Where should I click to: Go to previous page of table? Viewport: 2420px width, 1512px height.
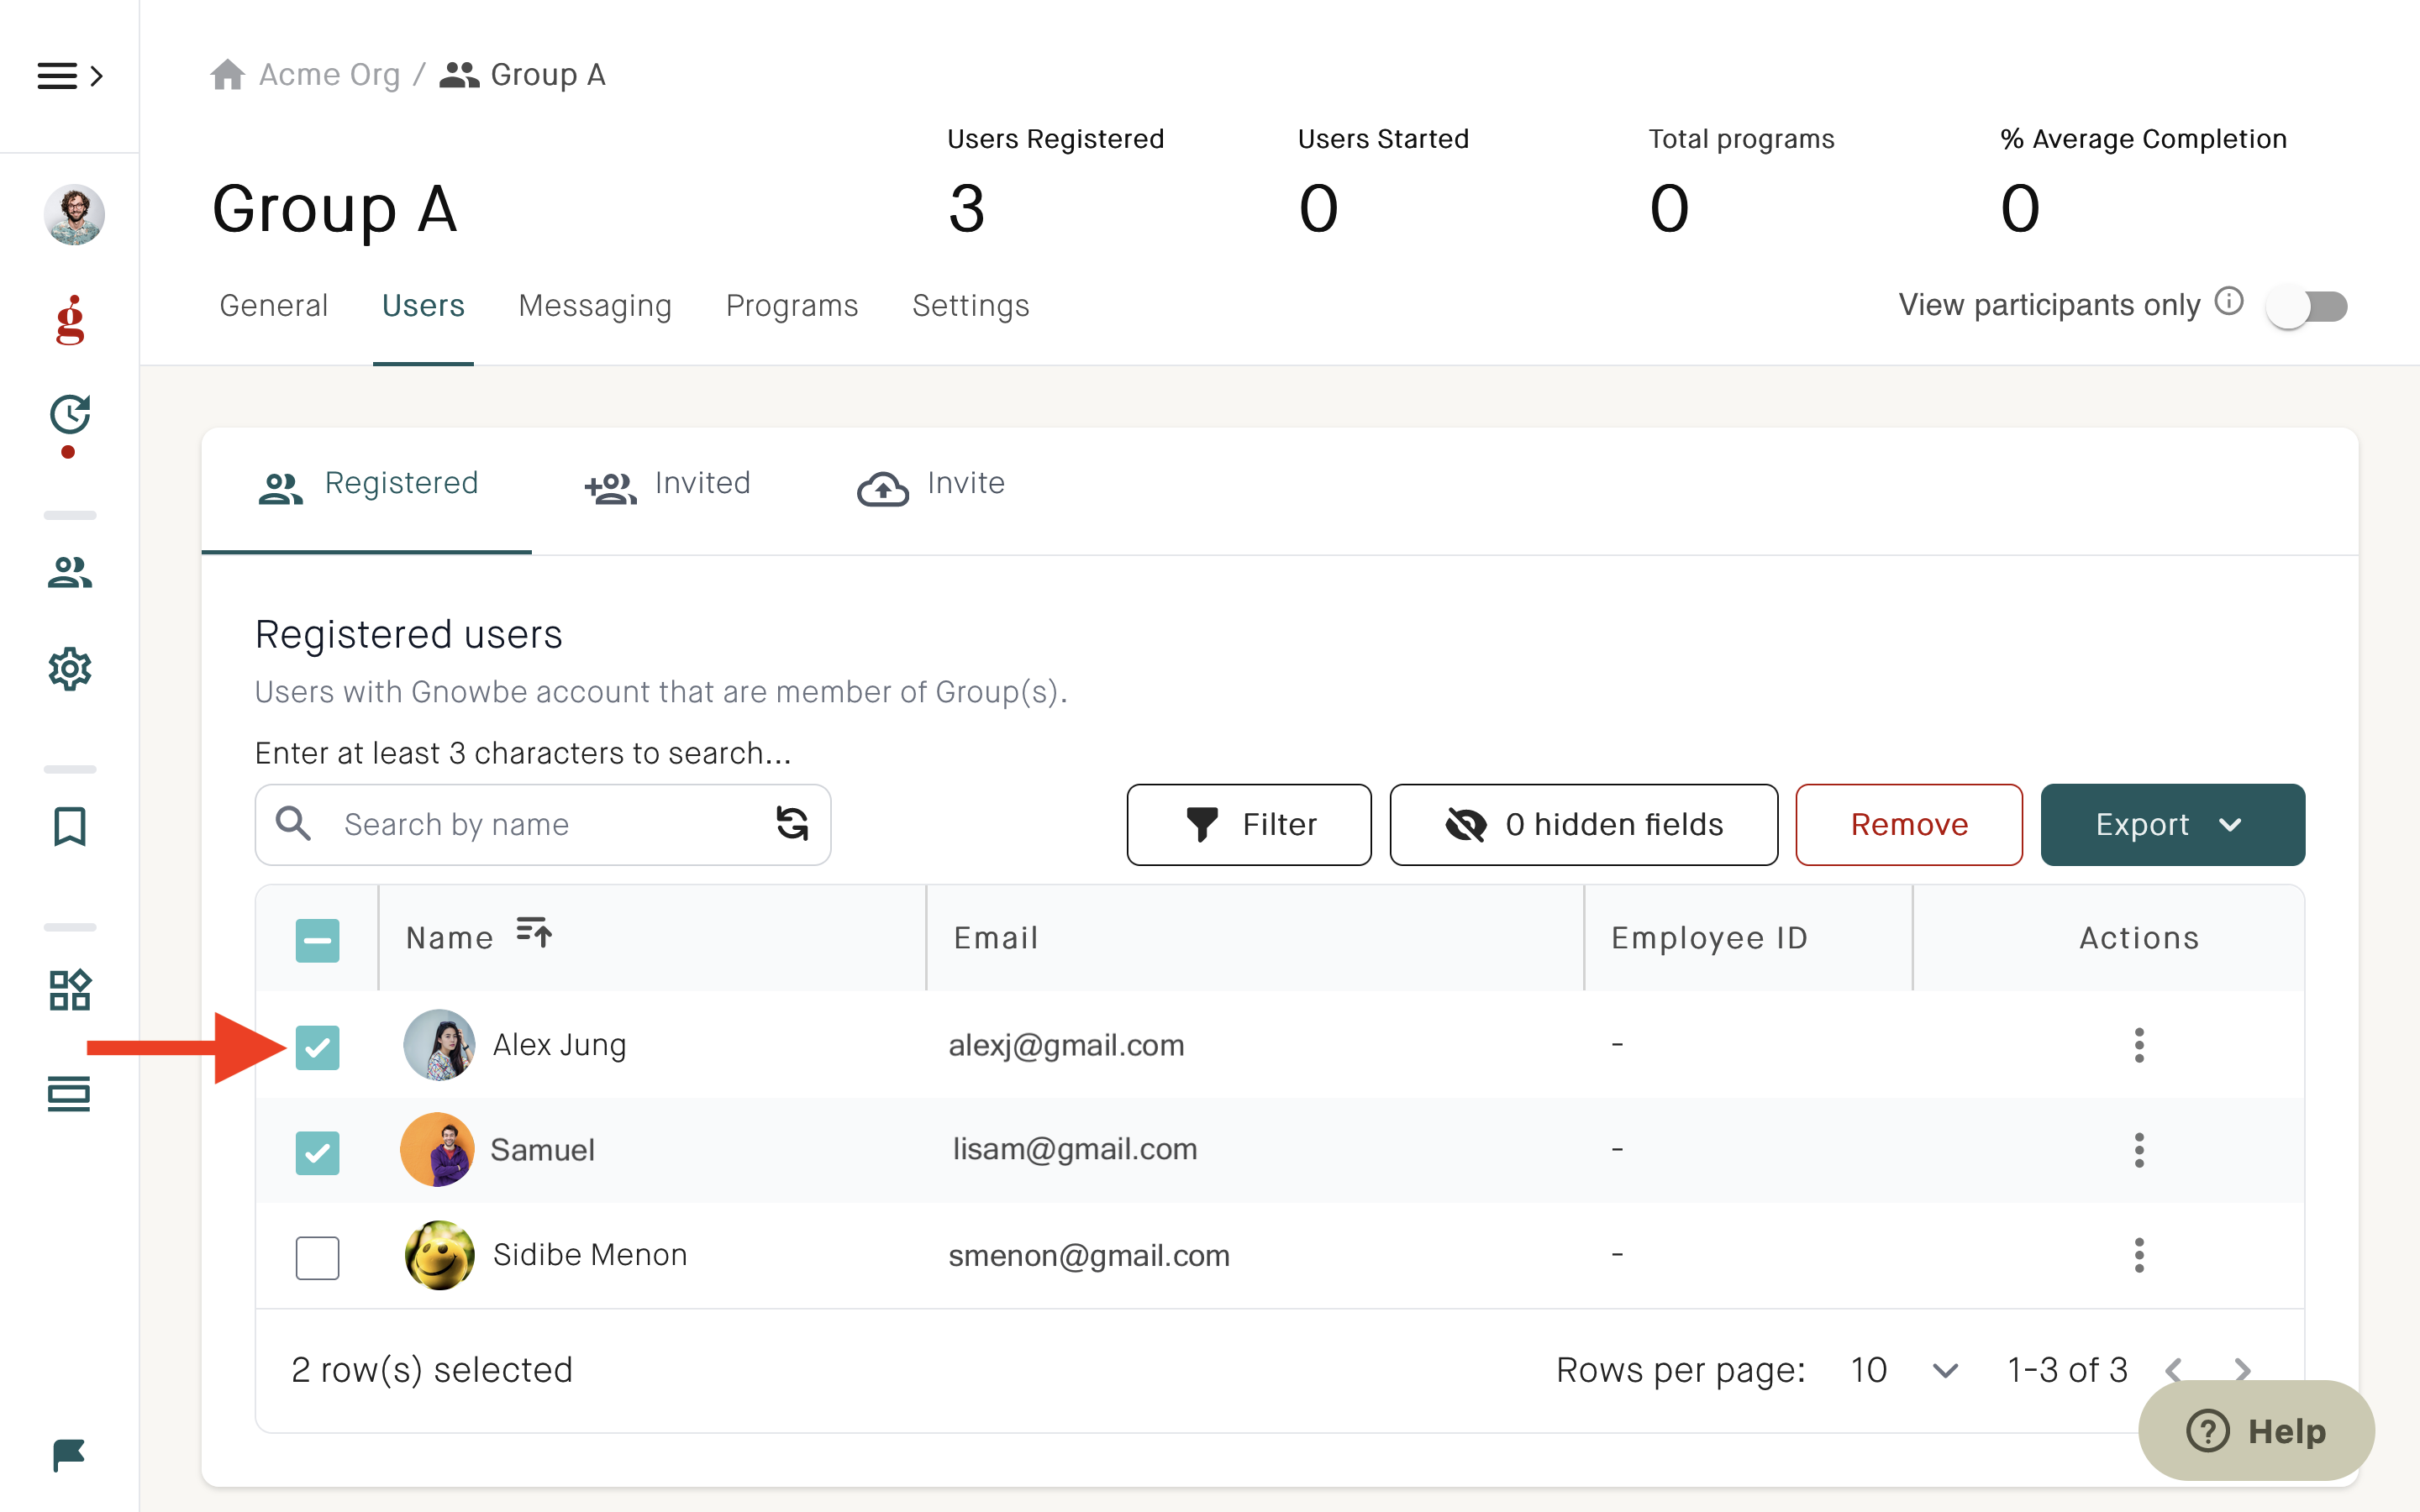(2172, 1370)
